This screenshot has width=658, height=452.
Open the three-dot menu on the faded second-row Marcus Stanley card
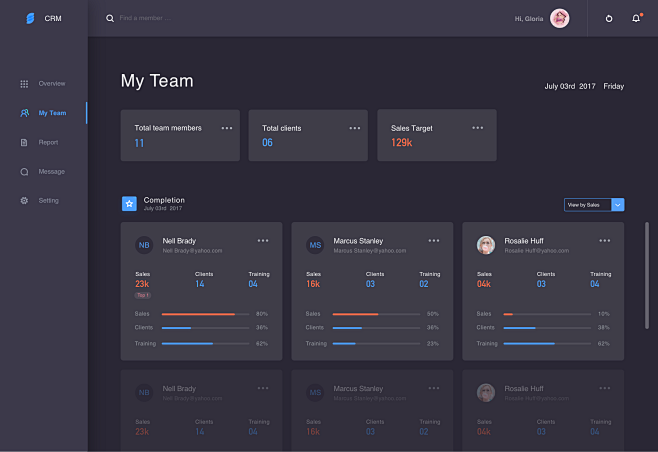[434, 388]
